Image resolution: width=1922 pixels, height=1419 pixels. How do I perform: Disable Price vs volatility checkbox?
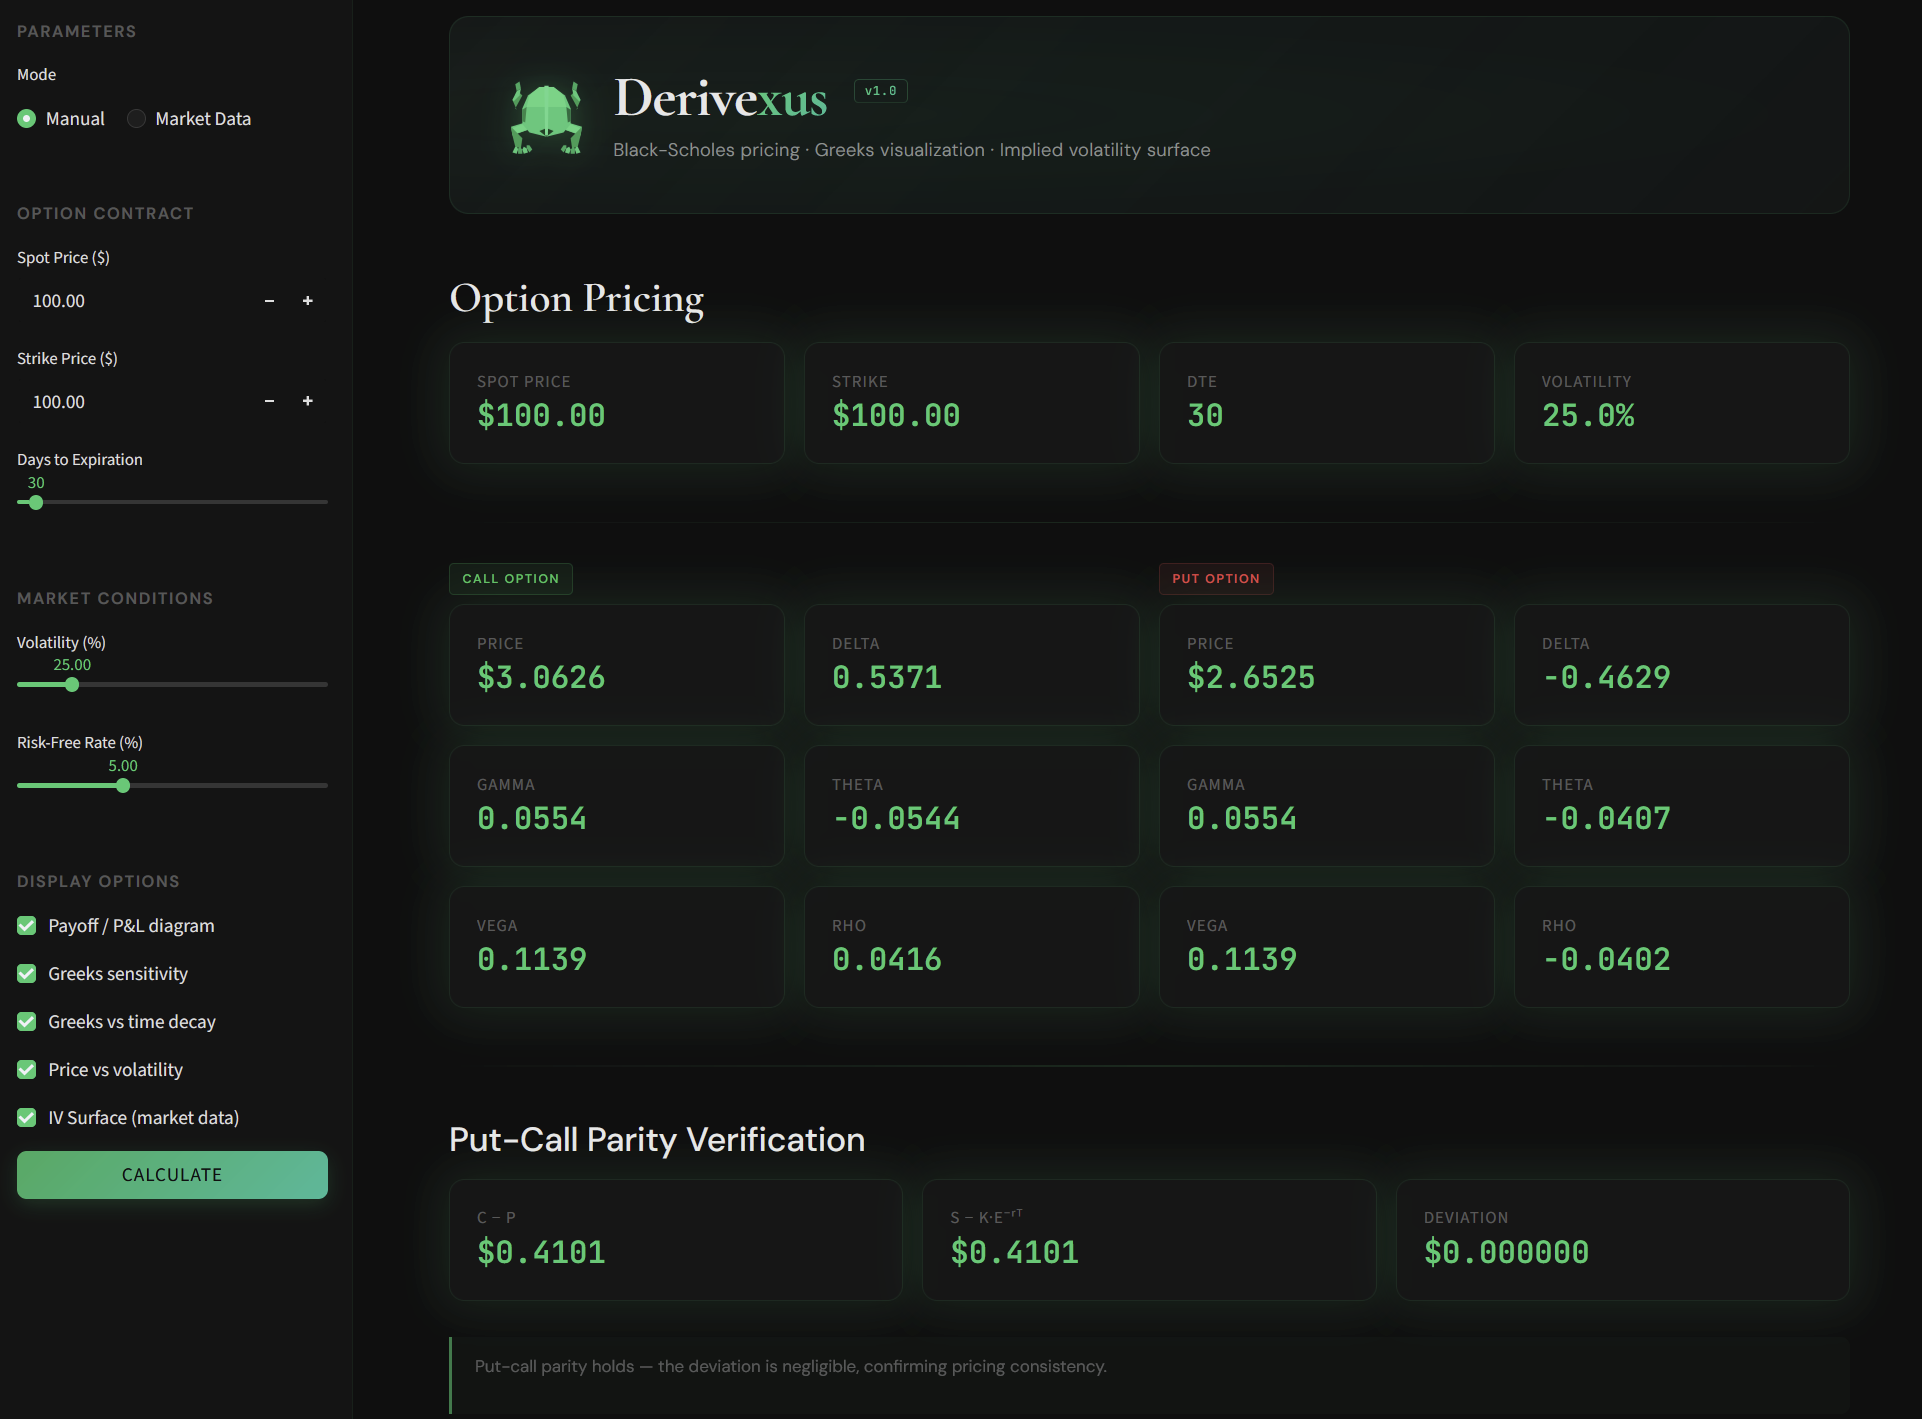coord(27,1070)
